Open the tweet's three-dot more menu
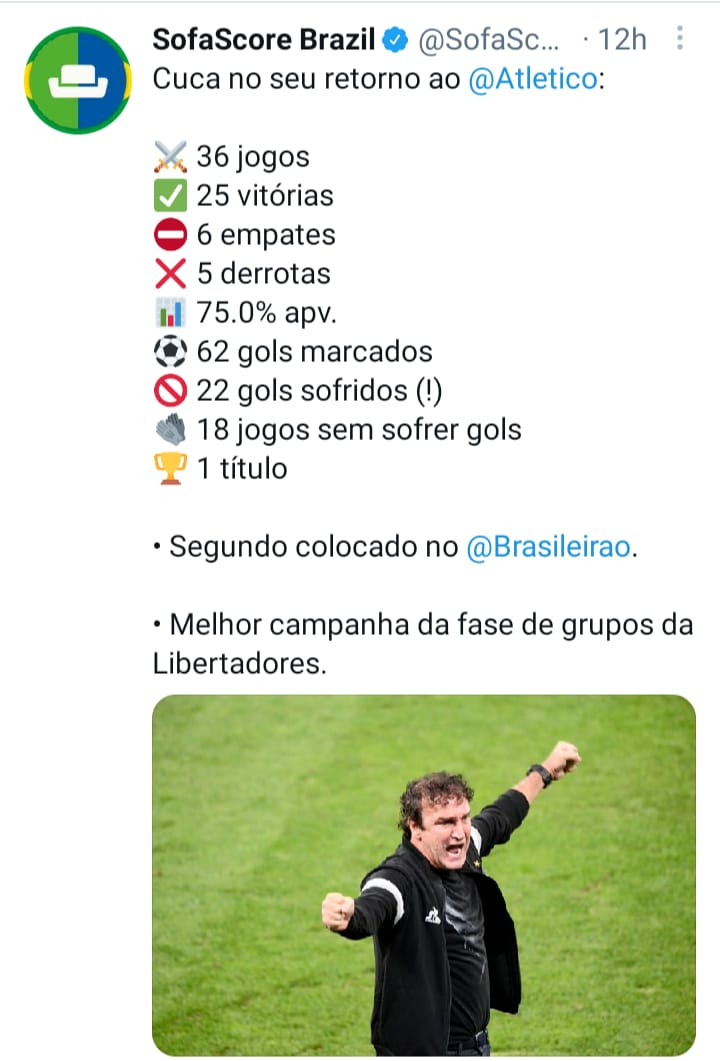 (681, 39)
